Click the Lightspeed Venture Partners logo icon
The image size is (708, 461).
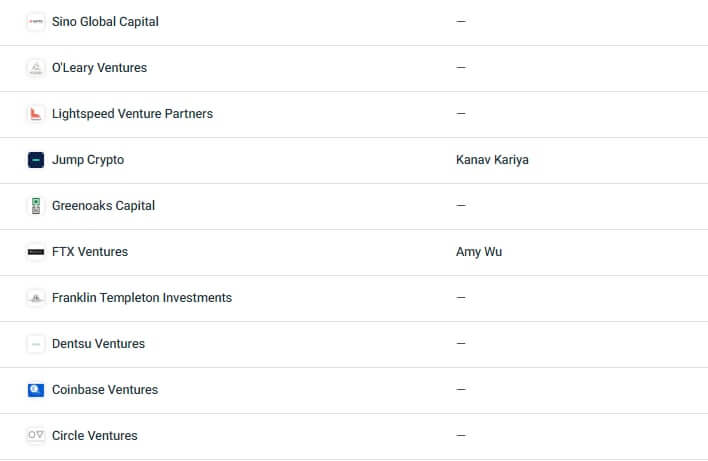point(36,114)
